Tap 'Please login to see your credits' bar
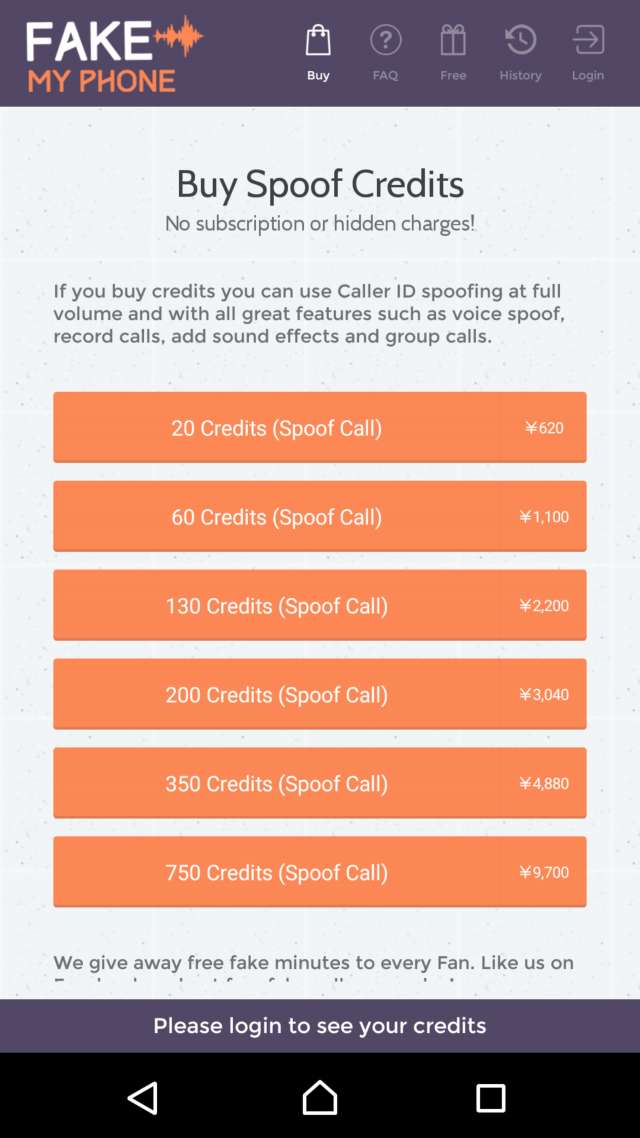The height and width of the screenshot is (1138, 640). [320, 1026]
